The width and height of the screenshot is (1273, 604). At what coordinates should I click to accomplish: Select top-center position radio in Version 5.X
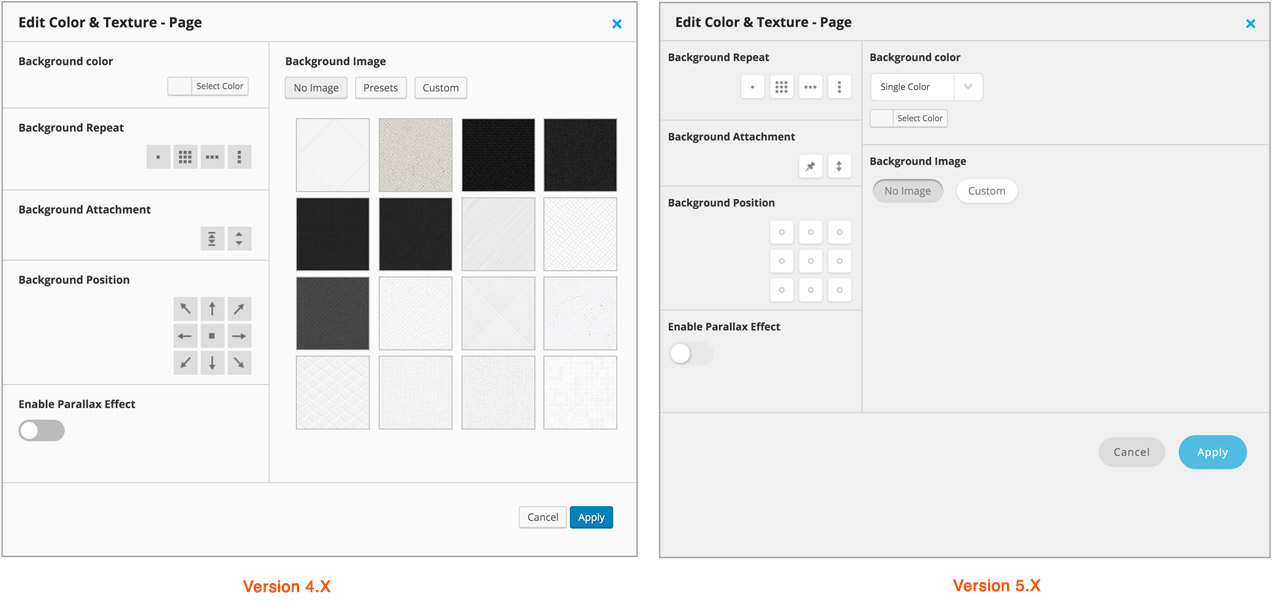tap(811, 232)
